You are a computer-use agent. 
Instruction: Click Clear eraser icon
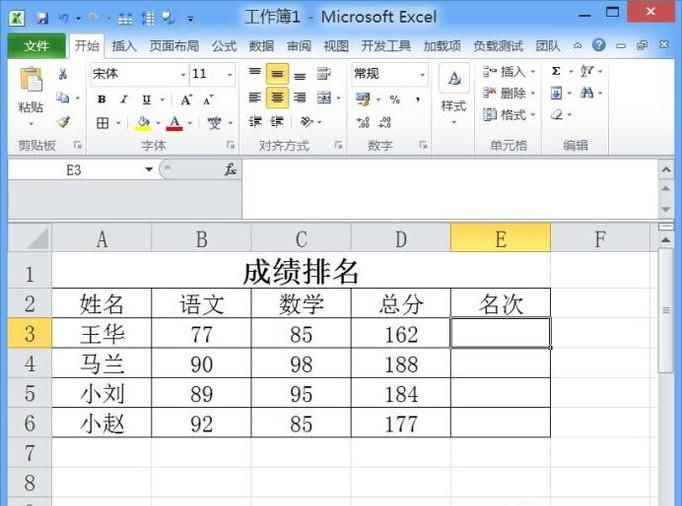pos(557,115)
